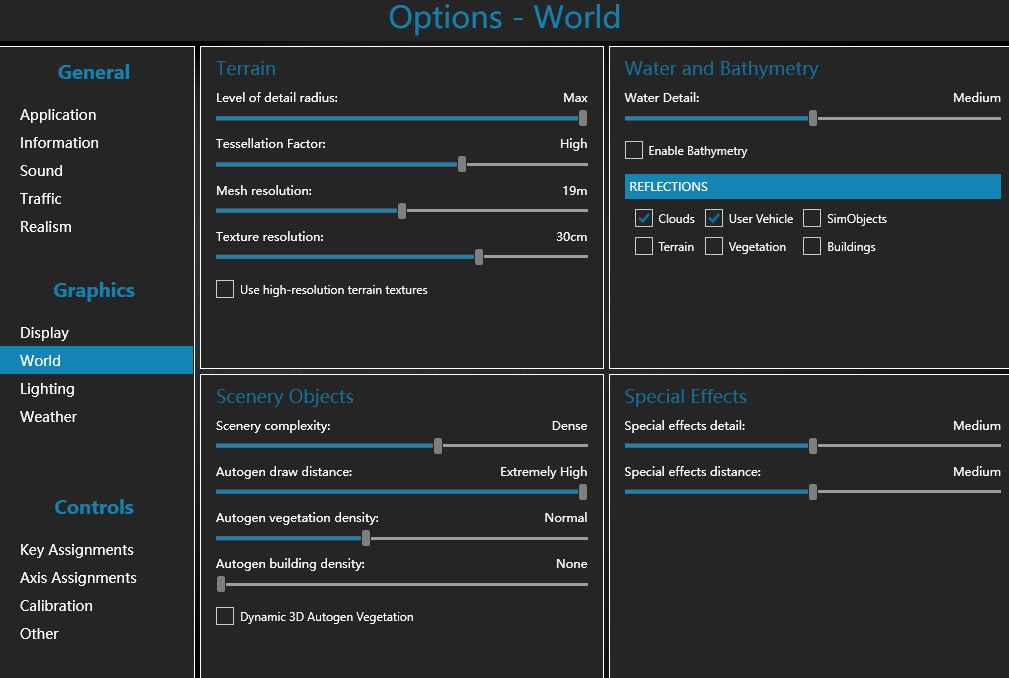Turn on Buildings reflections

point(812,247)
